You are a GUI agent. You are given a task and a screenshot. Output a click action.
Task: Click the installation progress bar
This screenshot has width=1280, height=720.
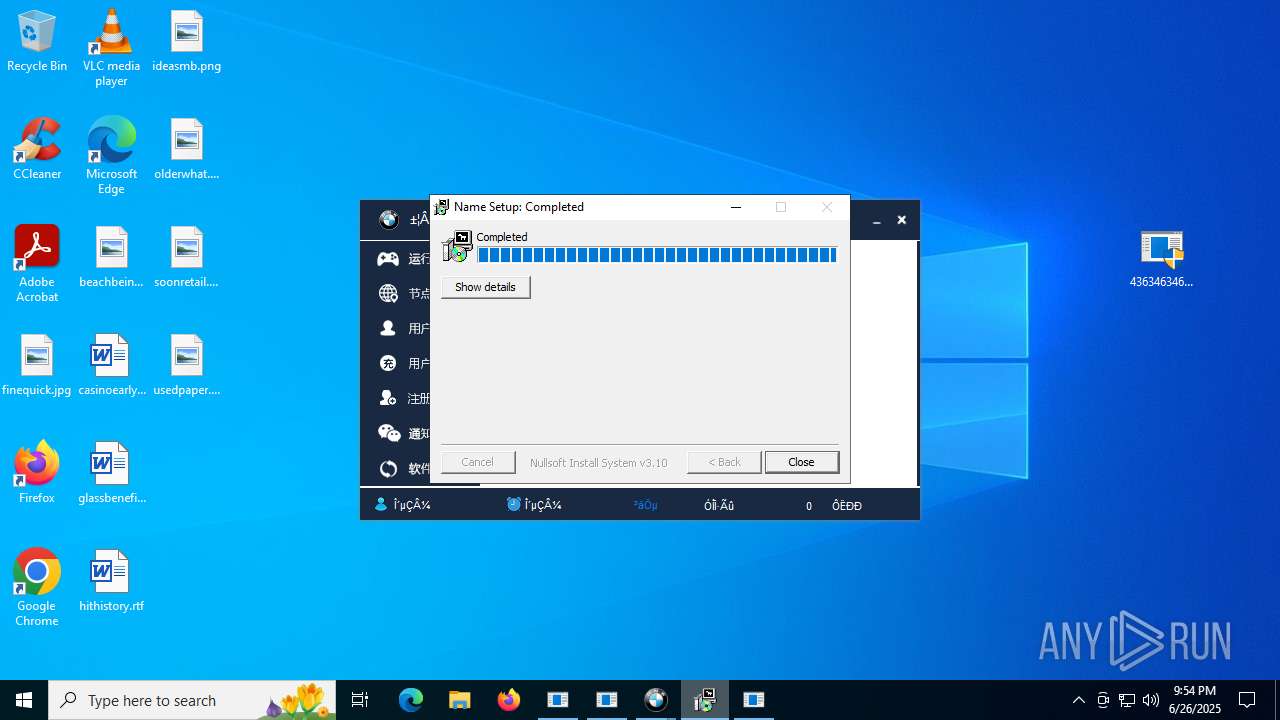[656, 255]
